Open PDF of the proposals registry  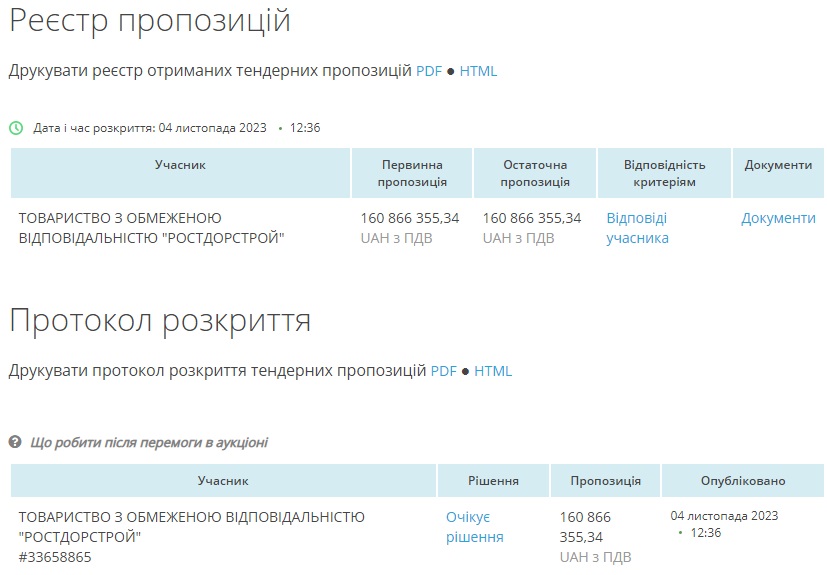[429, 71]
